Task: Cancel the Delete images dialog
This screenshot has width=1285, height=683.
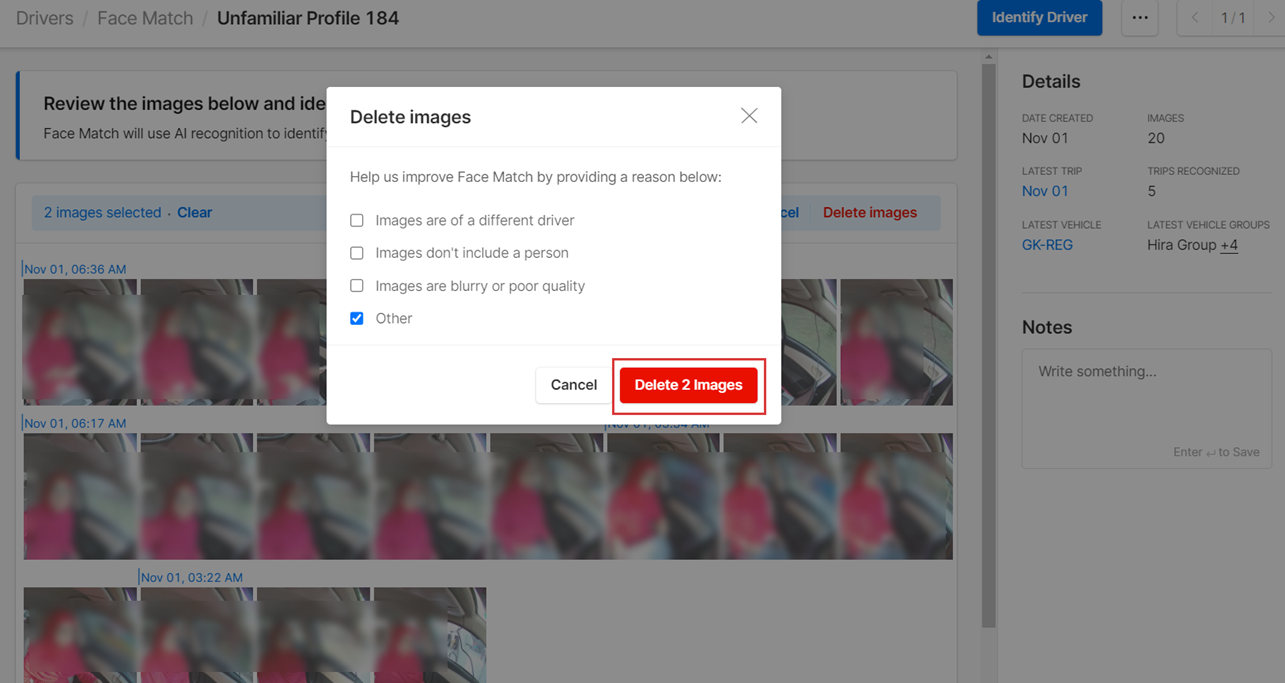Action: coord(574,385)
